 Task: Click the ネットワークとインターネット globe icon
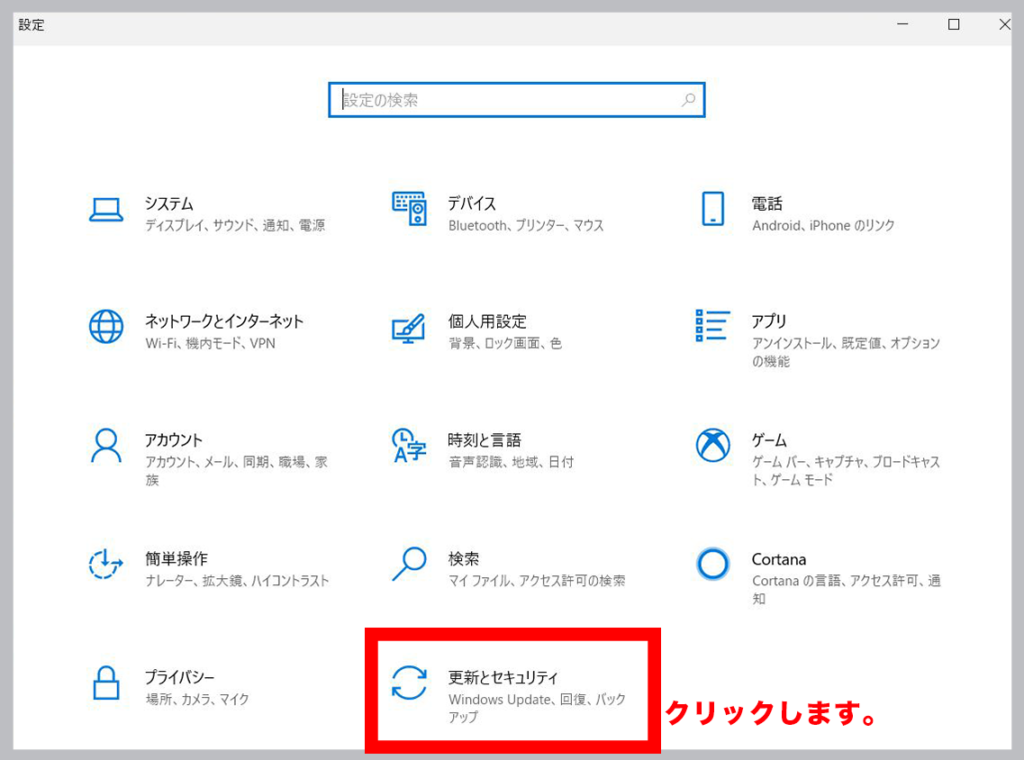(106, 326)
